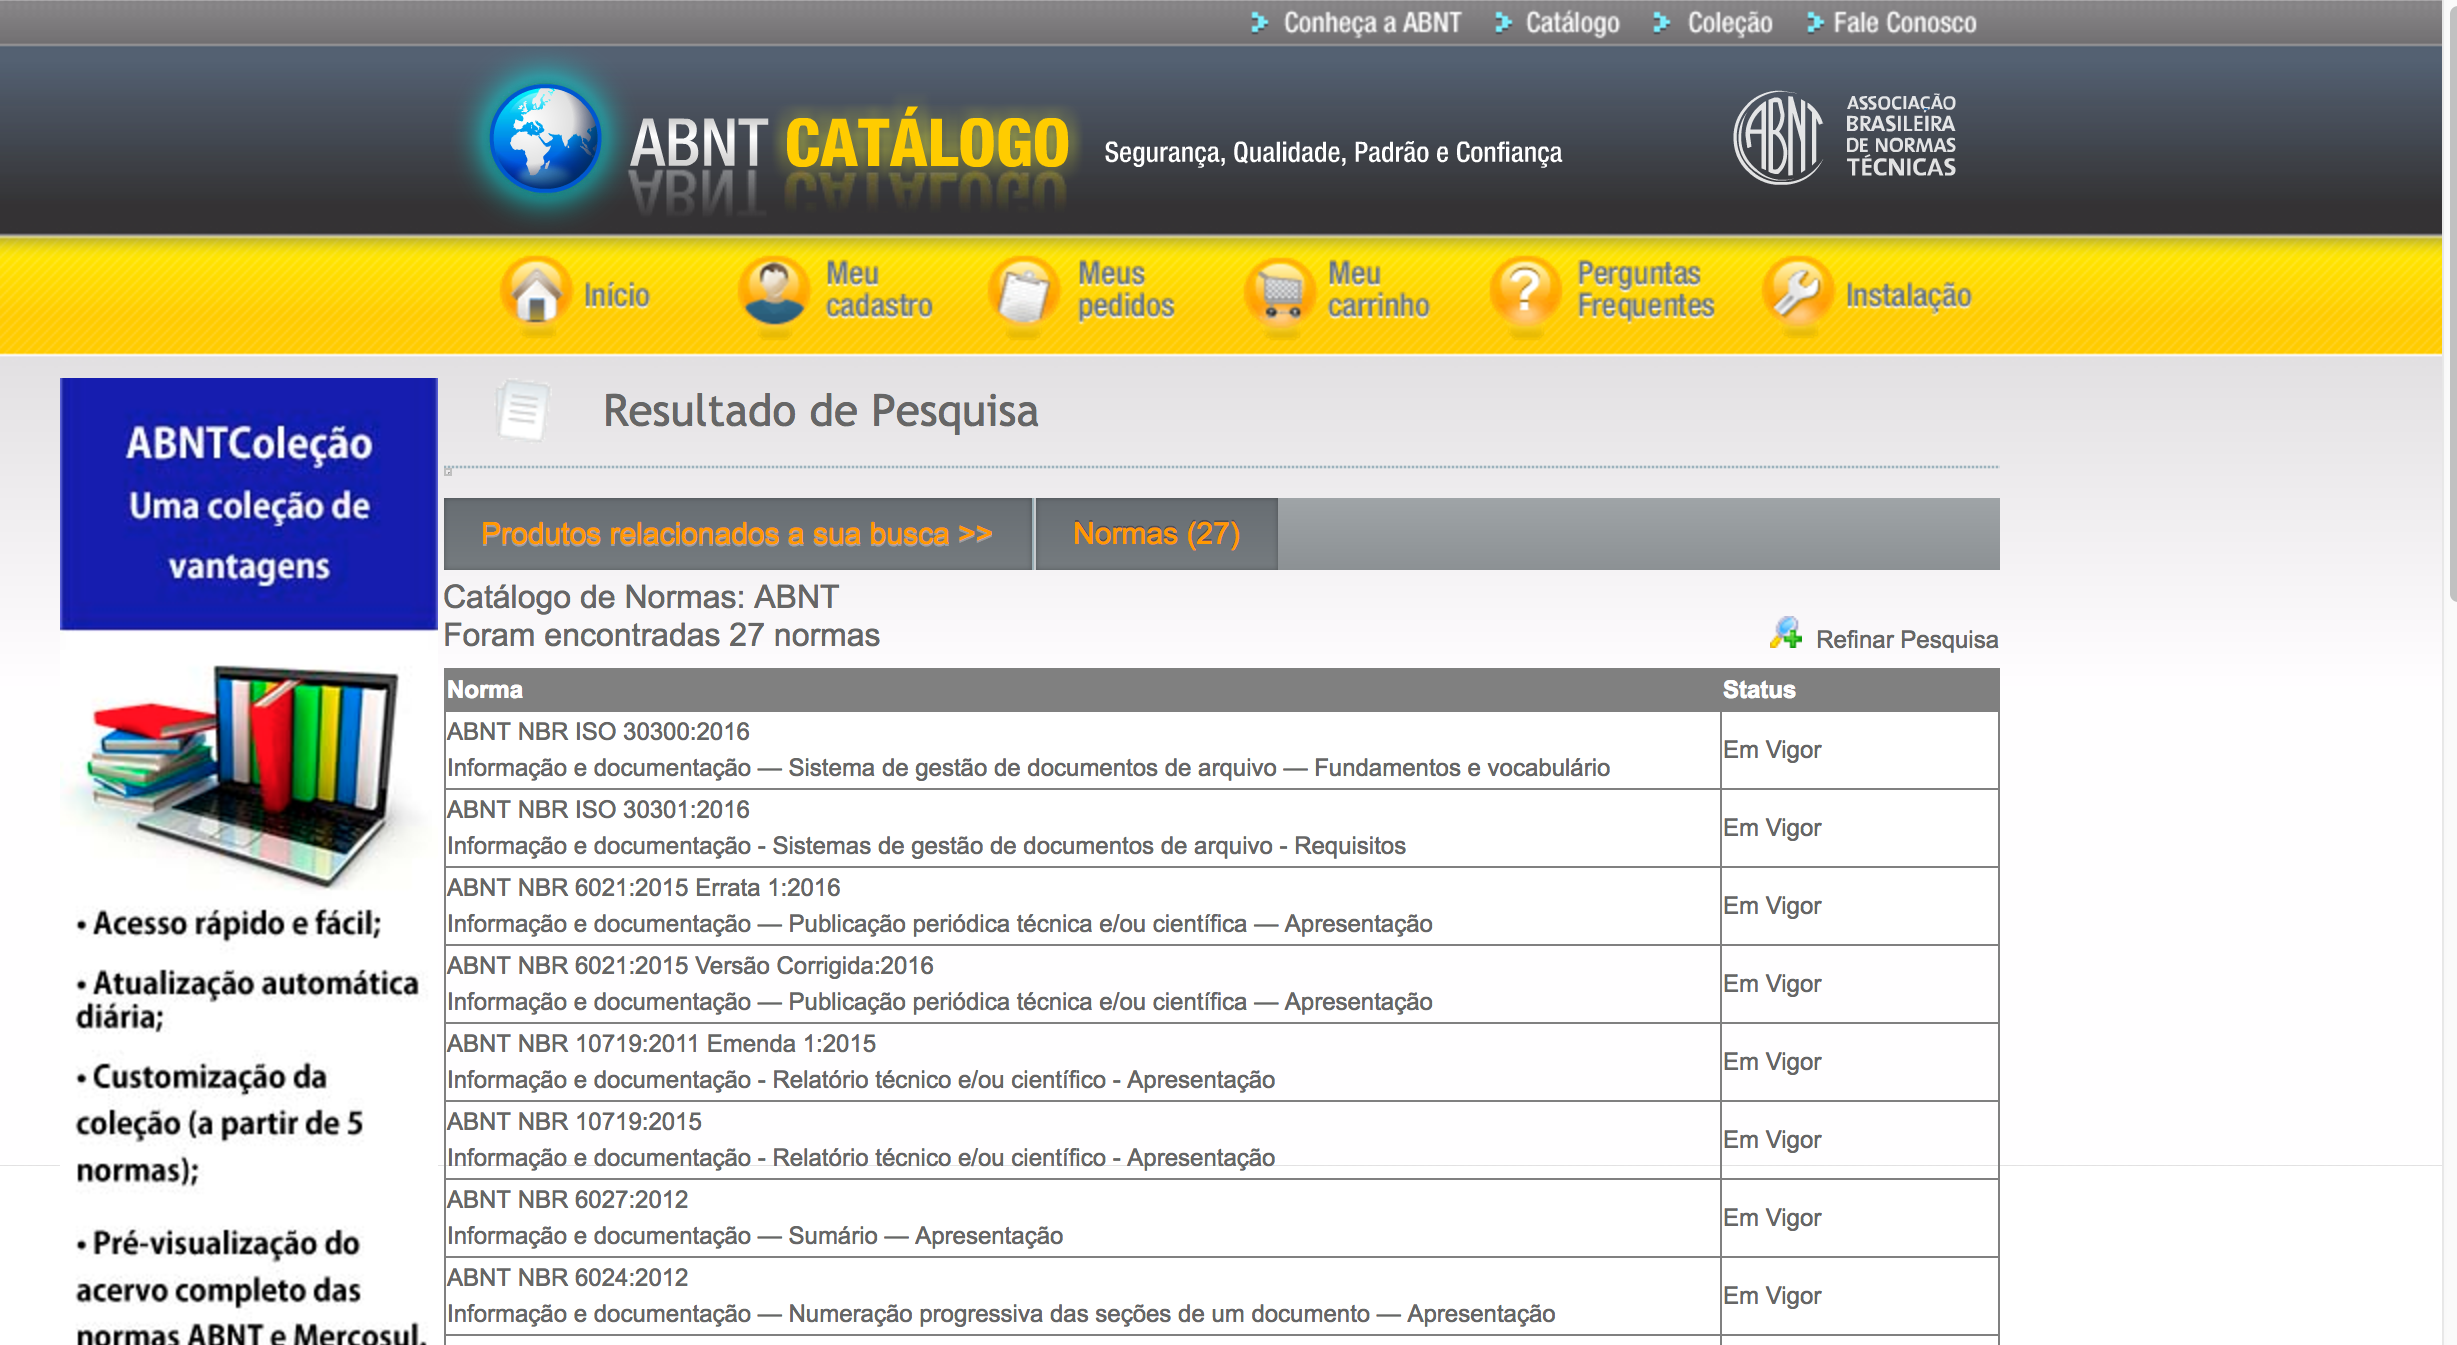2457x1345 pixels.
Task: Click the Meus pedidos clipboard icon
Action: click(1023, 293)
